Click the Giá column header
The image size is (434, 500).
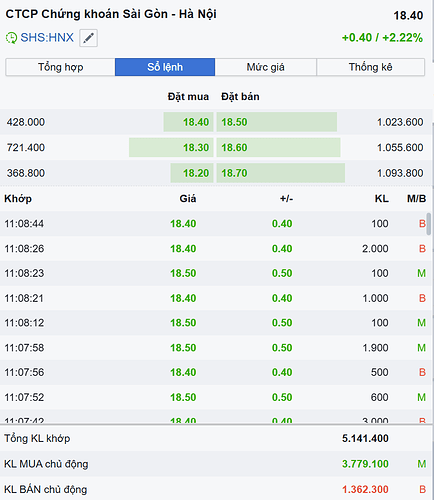point(188,199)
